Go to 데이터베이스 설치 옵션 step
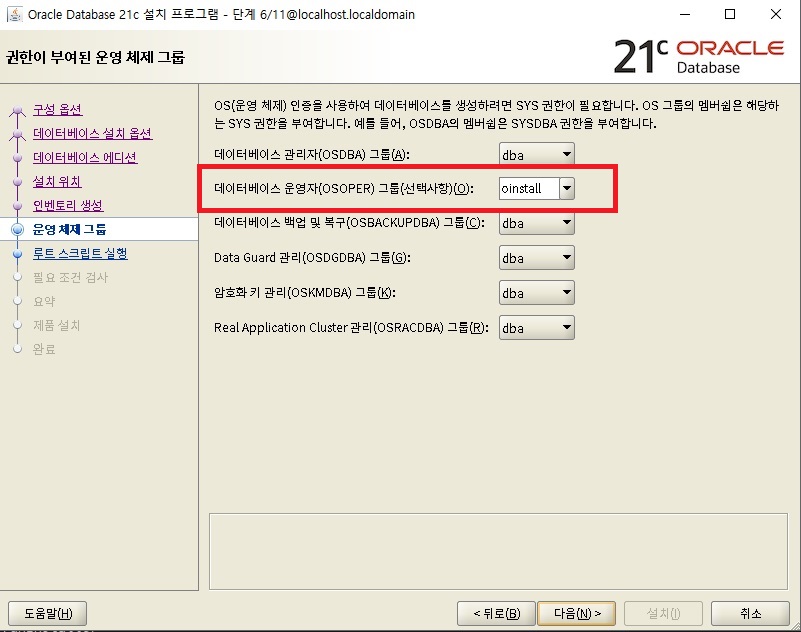The width and height of the screenshot is (801, 632). (x=92, y=133)
